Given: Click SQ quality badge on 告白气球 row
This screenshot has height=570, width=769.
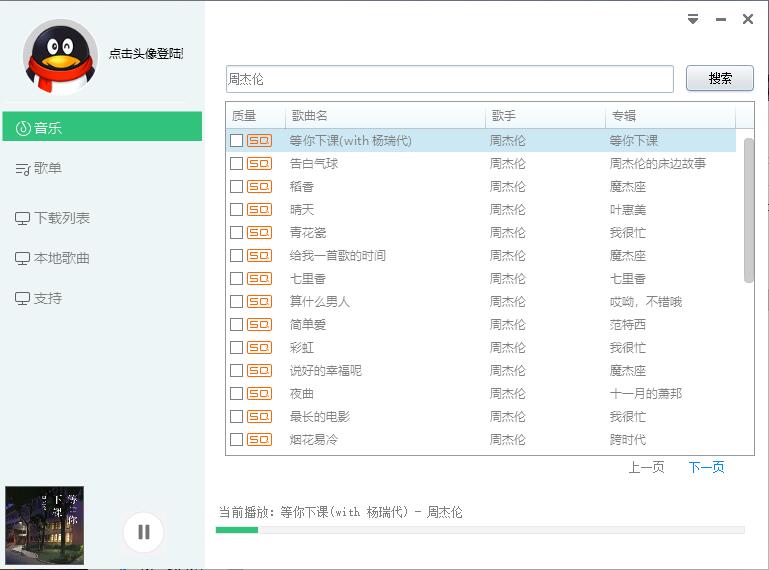Looking at the screenshot, I should coord(259,163).
